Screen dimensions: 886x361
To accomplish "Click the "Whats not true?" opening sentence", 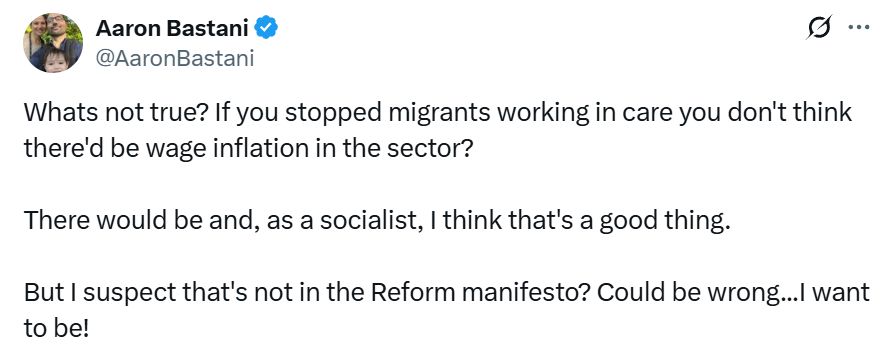I will (116, 114).
